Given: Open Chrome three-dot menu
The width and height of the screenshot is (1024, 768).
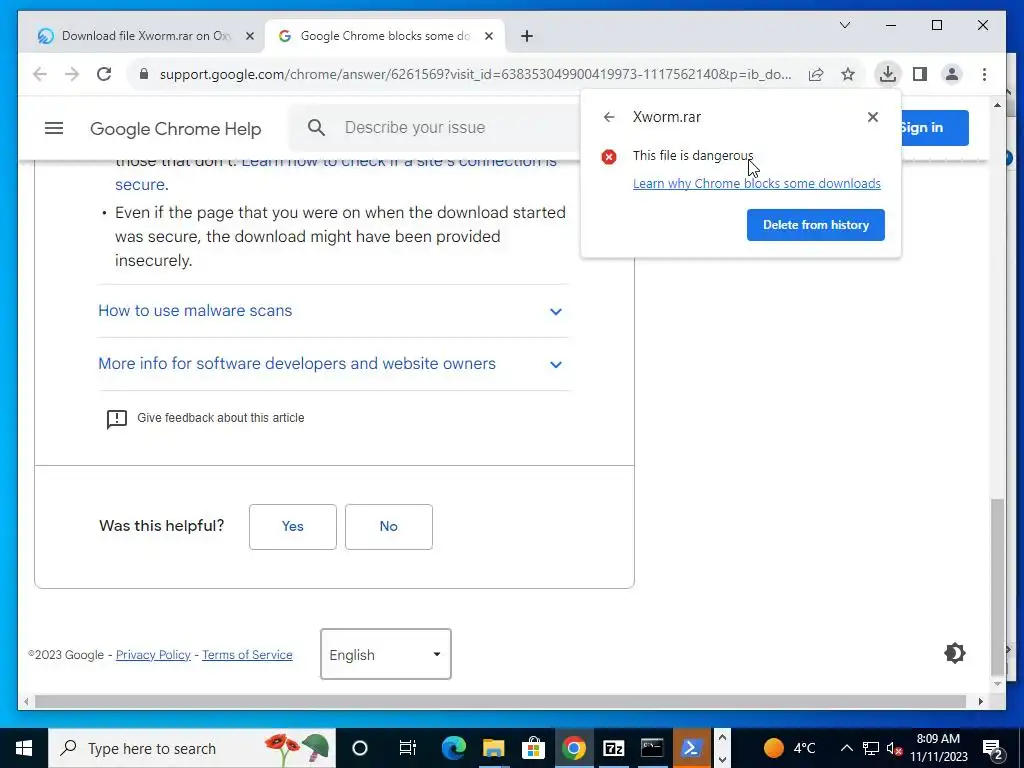Looking at the screenshot, I should tap(984, 74).
